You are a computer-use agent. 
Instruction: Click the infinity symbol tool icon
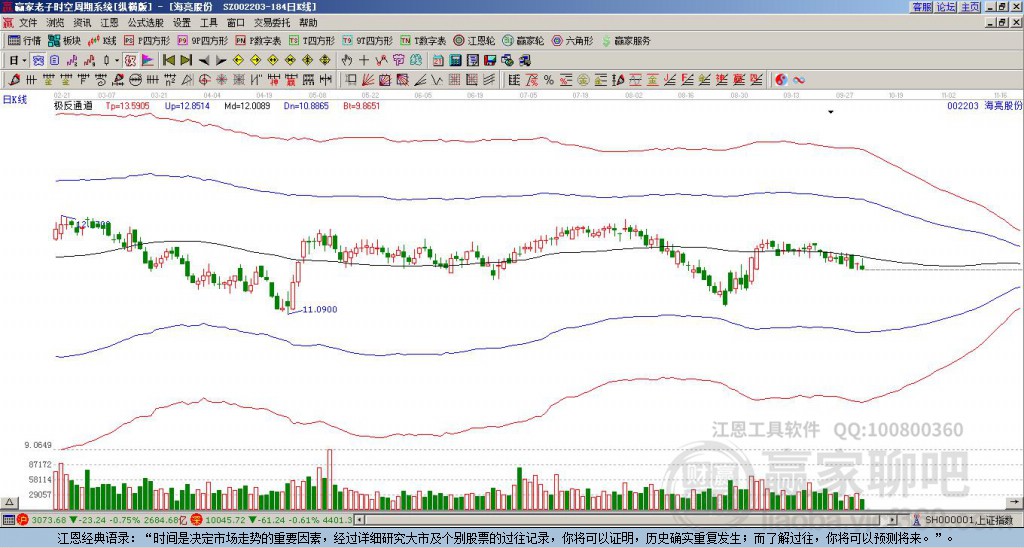point(799,79)
